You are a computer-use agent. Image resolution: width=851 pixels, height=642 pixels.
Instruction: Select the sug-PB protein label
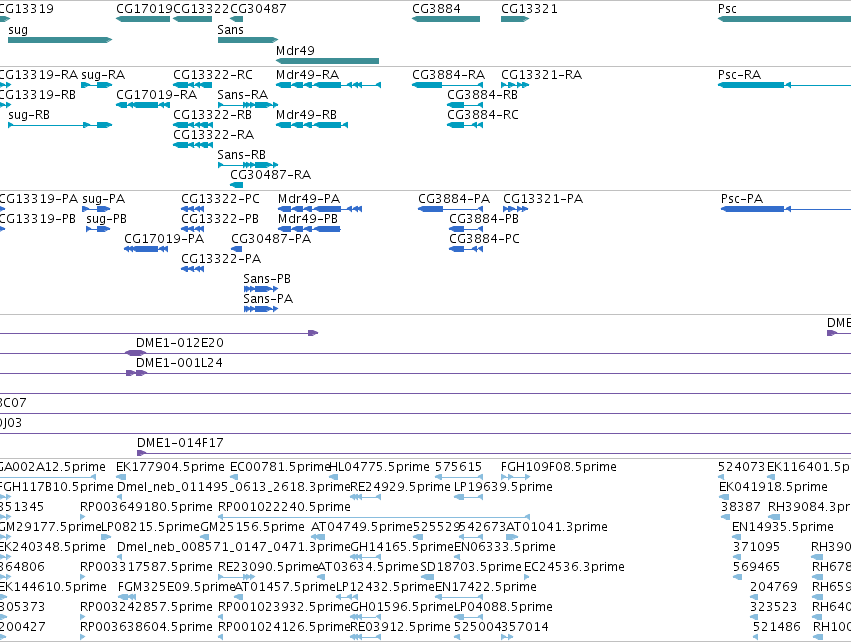pos(106,219)
